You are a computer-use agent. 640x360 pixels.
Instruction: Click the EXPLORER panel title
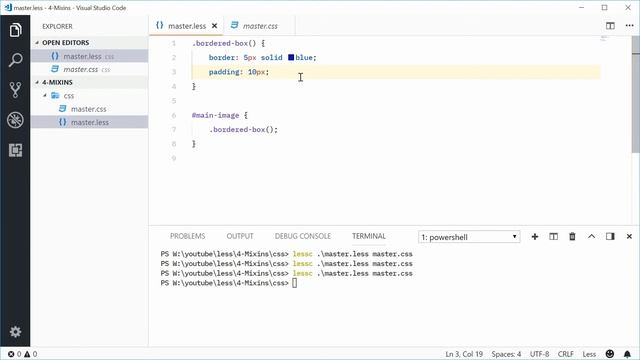pyautogui.click(x=57, y=26)
